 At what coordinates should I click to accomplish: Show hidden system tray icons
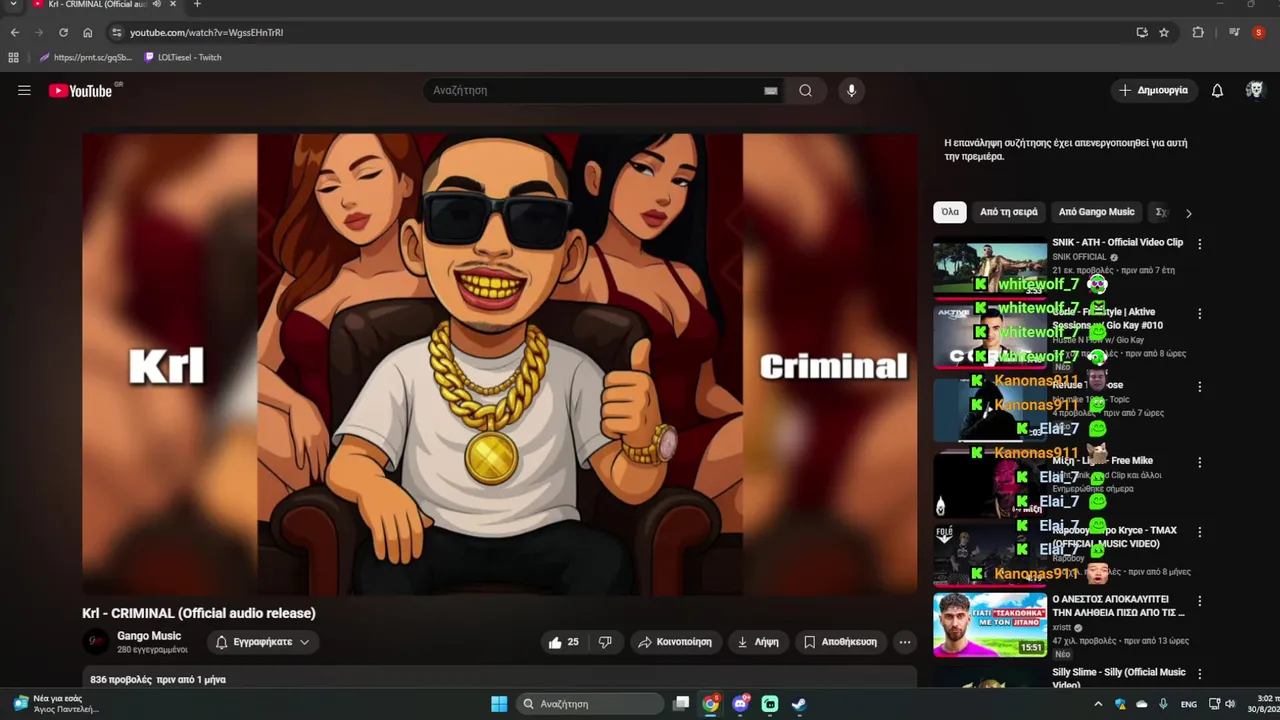click(1098, 704)
